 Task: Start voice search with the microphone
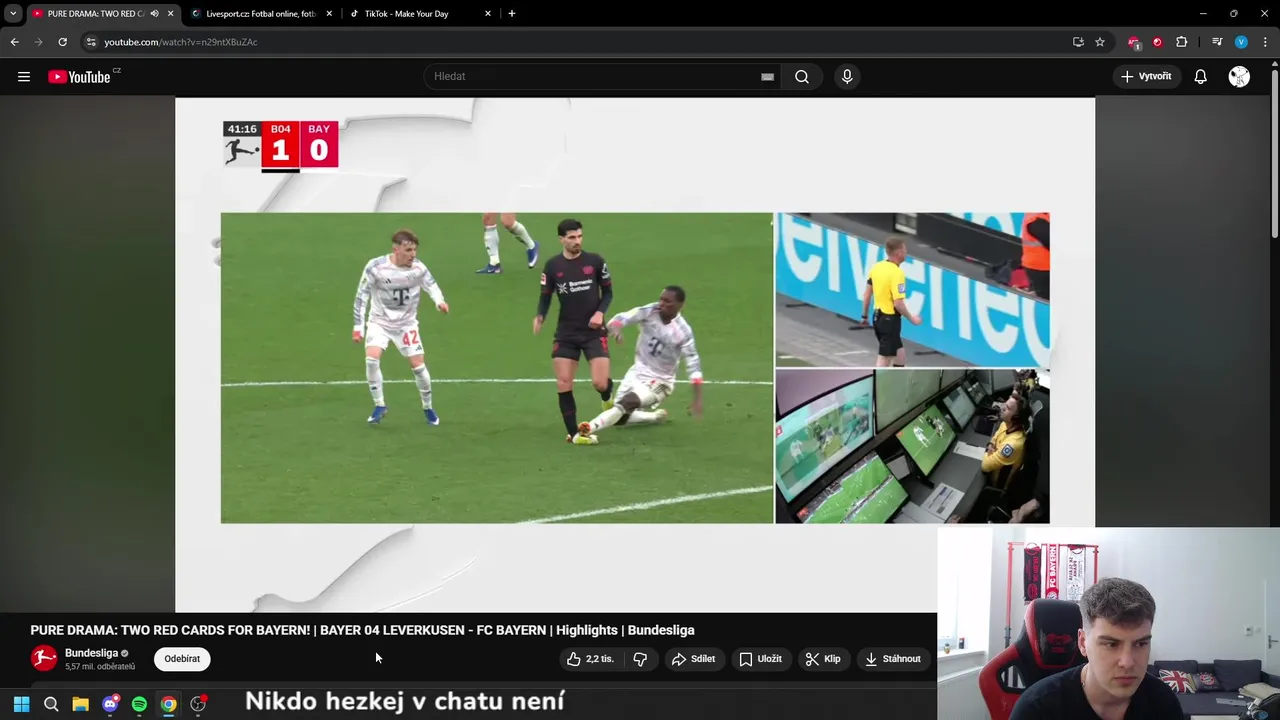point(847,77)
